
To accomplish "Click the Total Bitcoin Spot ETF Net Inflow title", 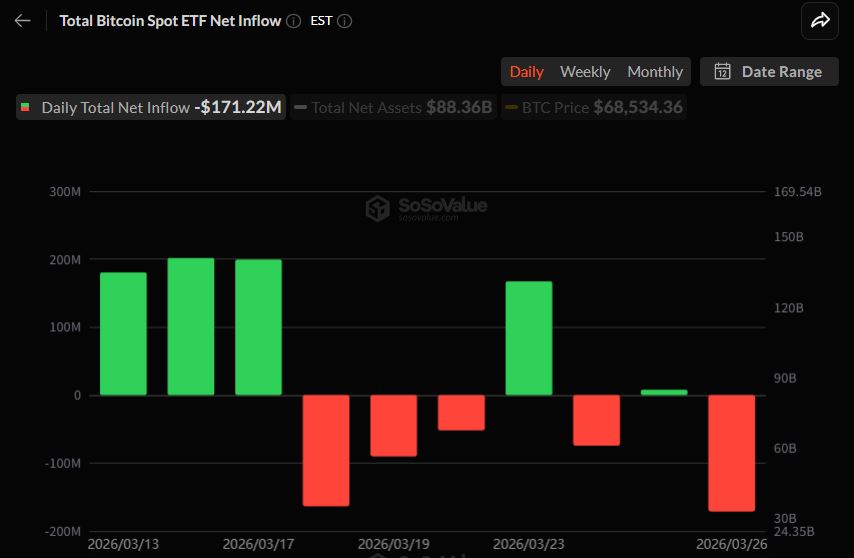I will pos(170,20).
